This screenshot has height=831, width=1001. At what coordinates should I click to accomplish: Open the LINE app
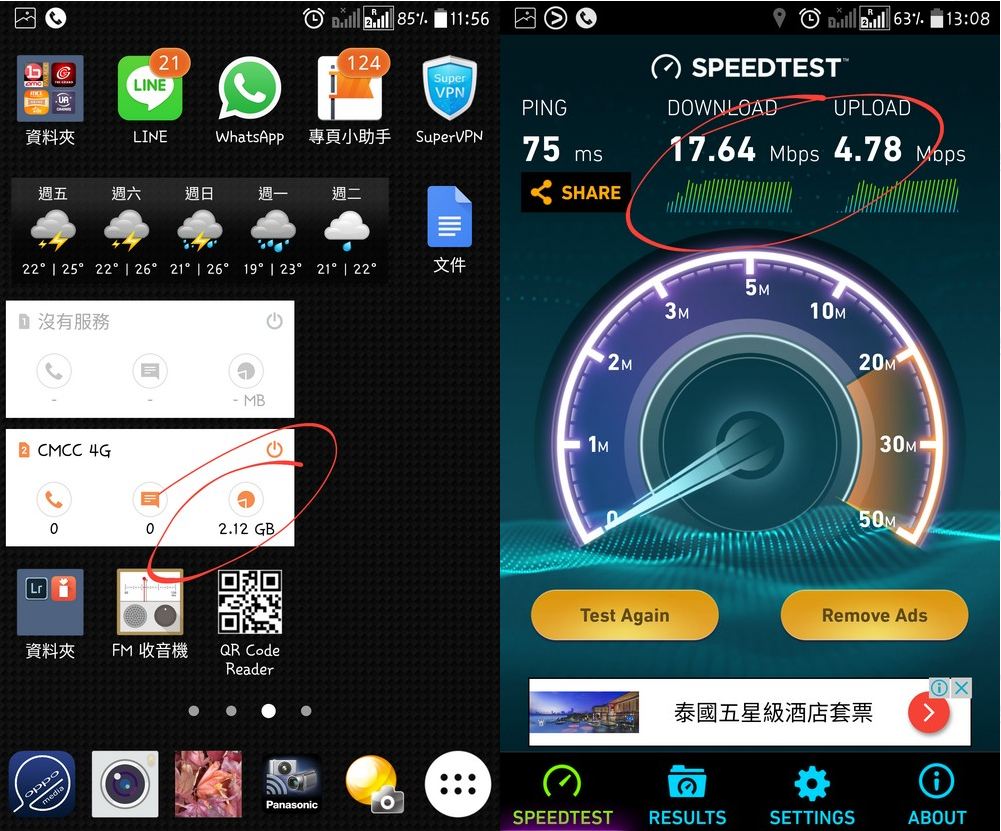tap(150, 89)
